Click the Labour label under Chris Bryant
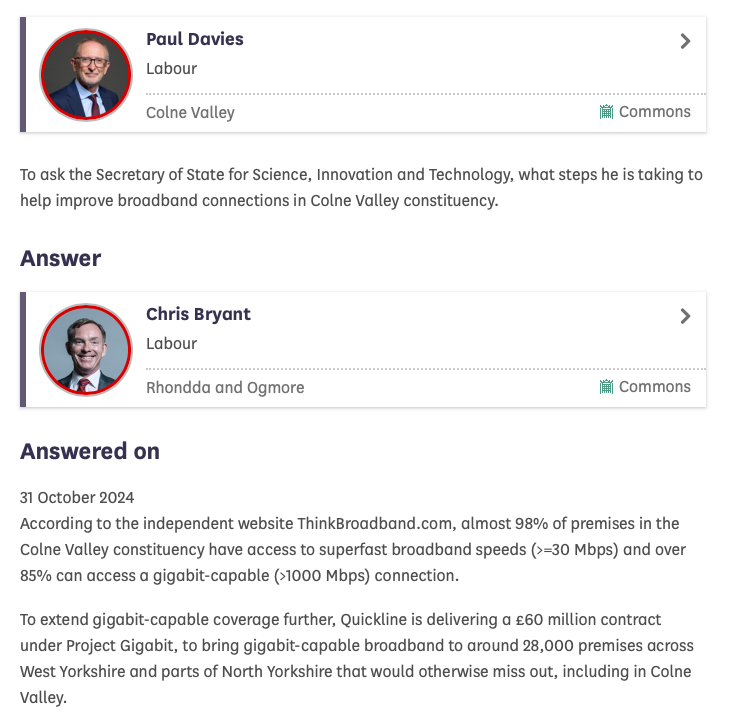Viewport: 733px width, 719px height. 171,344
